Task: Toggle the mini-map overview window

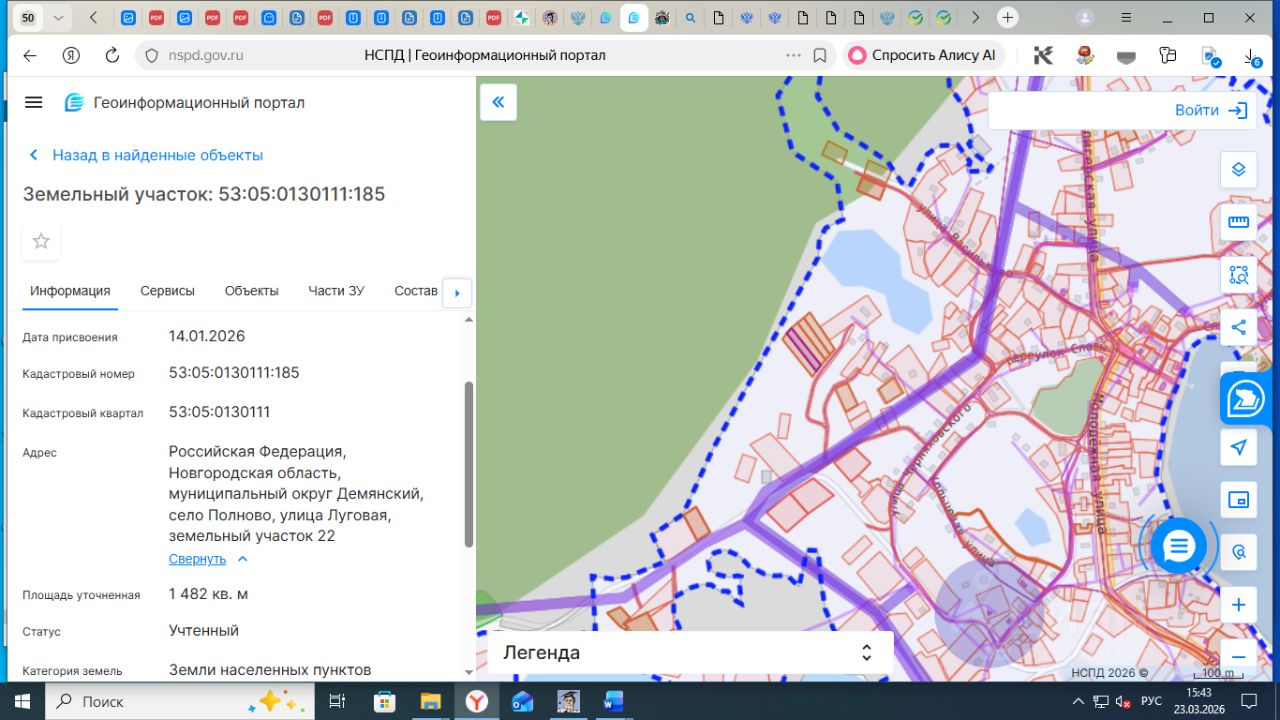Action: click(x=1238, y=499)
